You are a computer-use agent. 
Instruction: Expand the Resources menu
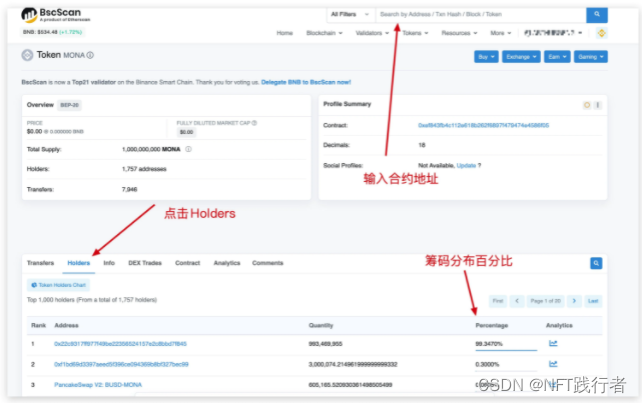point(459,33)
